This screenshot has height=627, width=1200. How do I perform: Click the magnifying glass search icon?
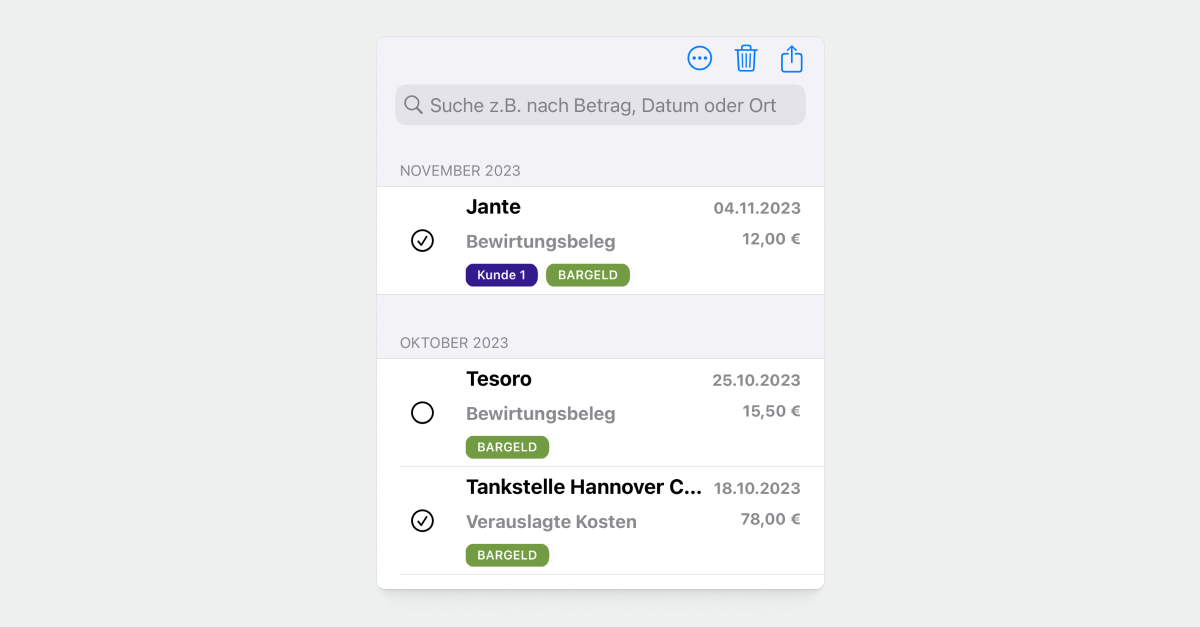pyautogui.click(x=413, y=105)
